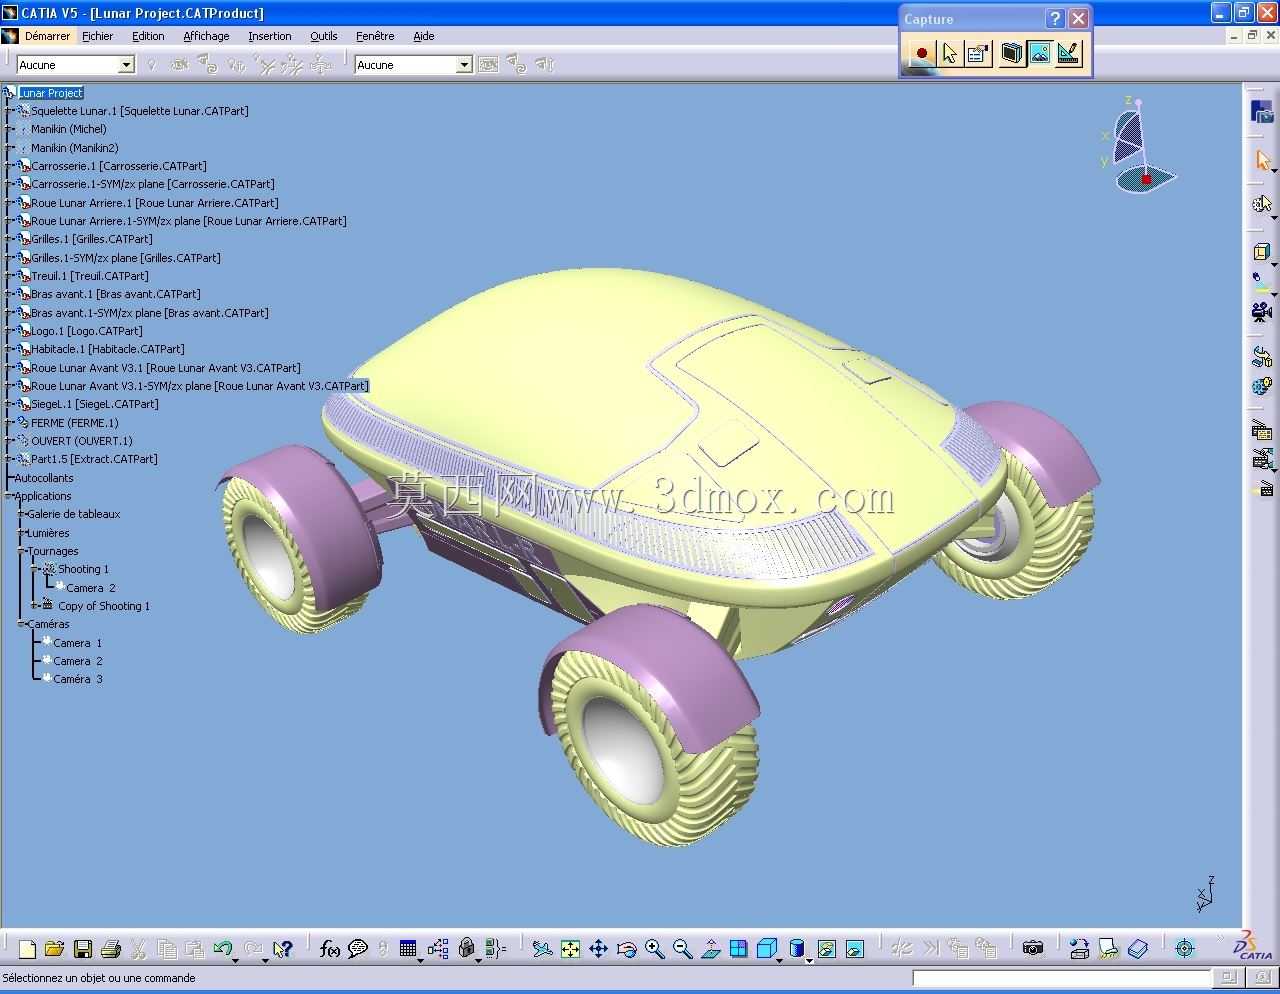Select Treuil.1 tree item
Viewport: 1280px width, 994px height.
pyautogui.click(x=89, y=276)
